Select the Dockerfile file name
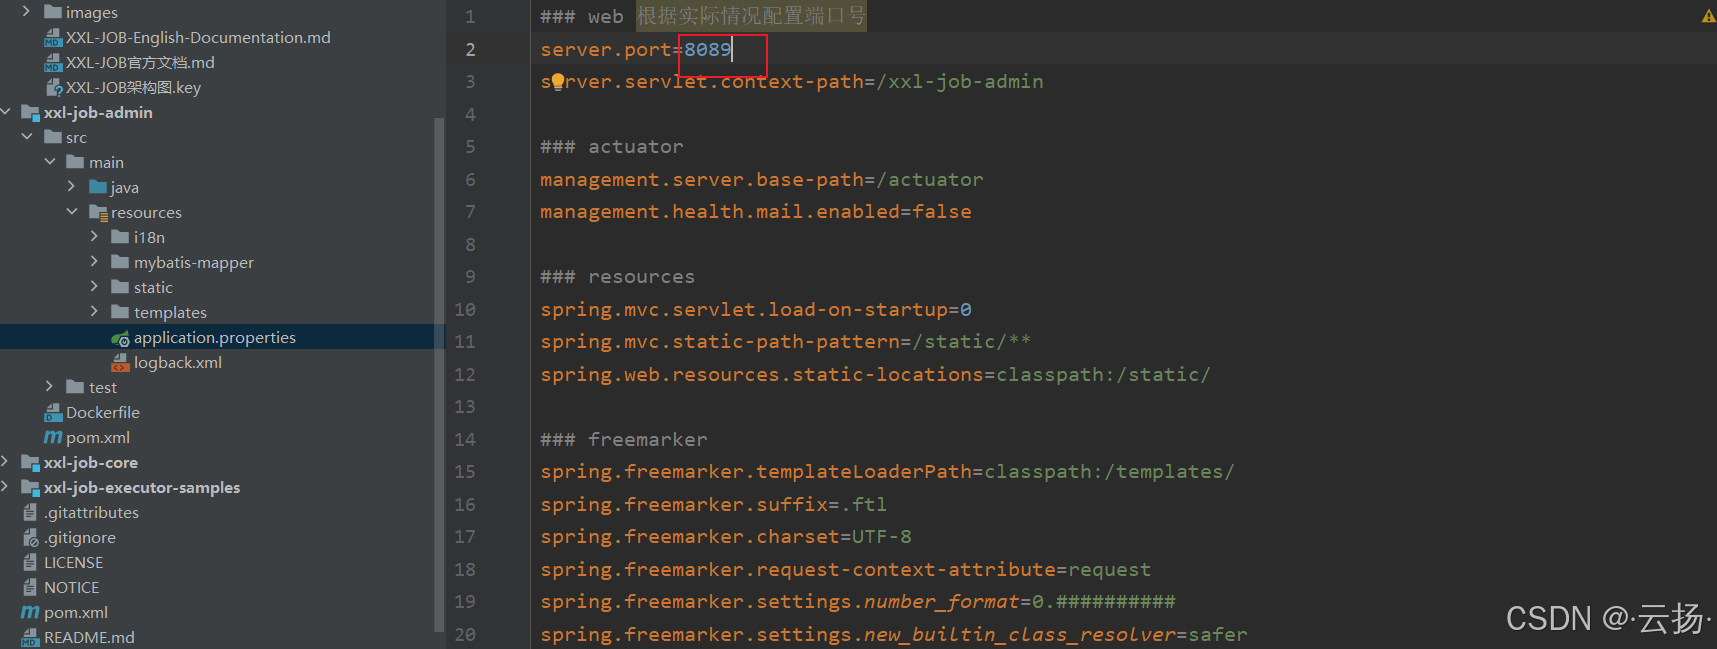 [x=103, y=413]
